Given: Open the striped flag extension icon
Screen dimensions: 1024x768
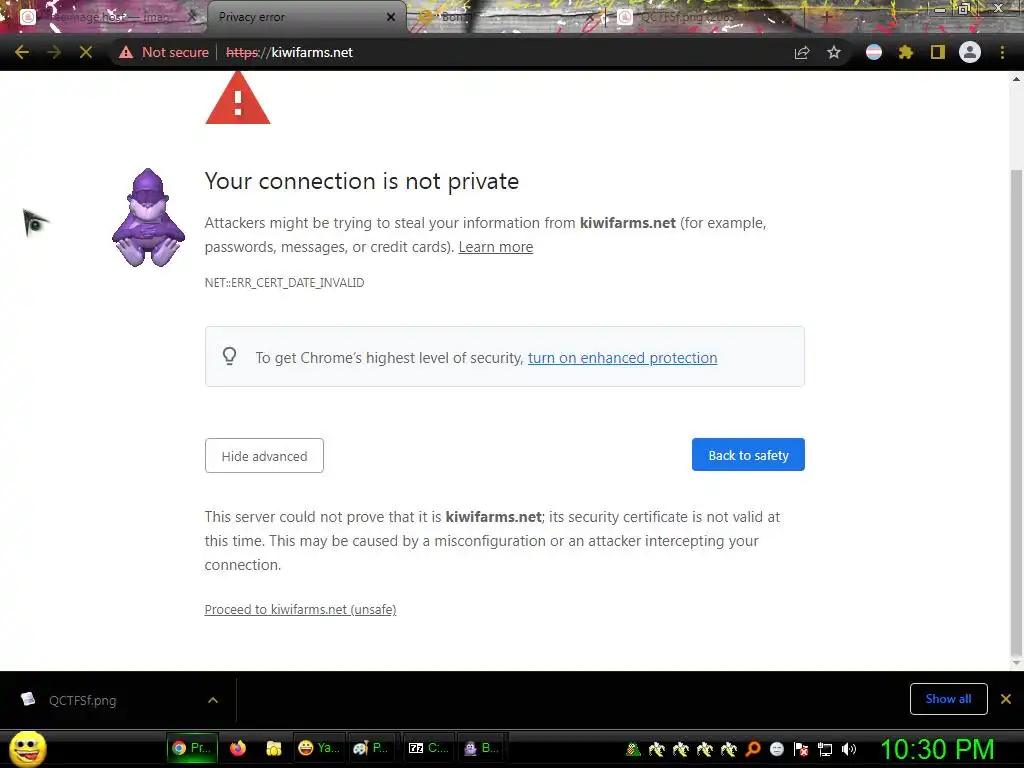Looking at the screenshot, I should 874,52.
